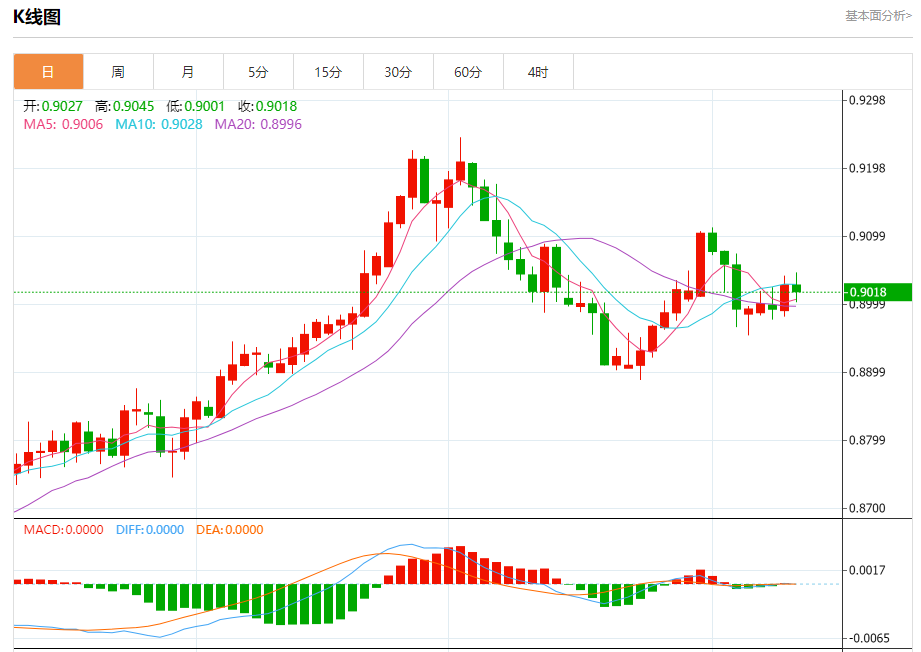This screenshot has height=652, width=921.
Task: Open the 基本面分析 link
Action: coord(878,16)
